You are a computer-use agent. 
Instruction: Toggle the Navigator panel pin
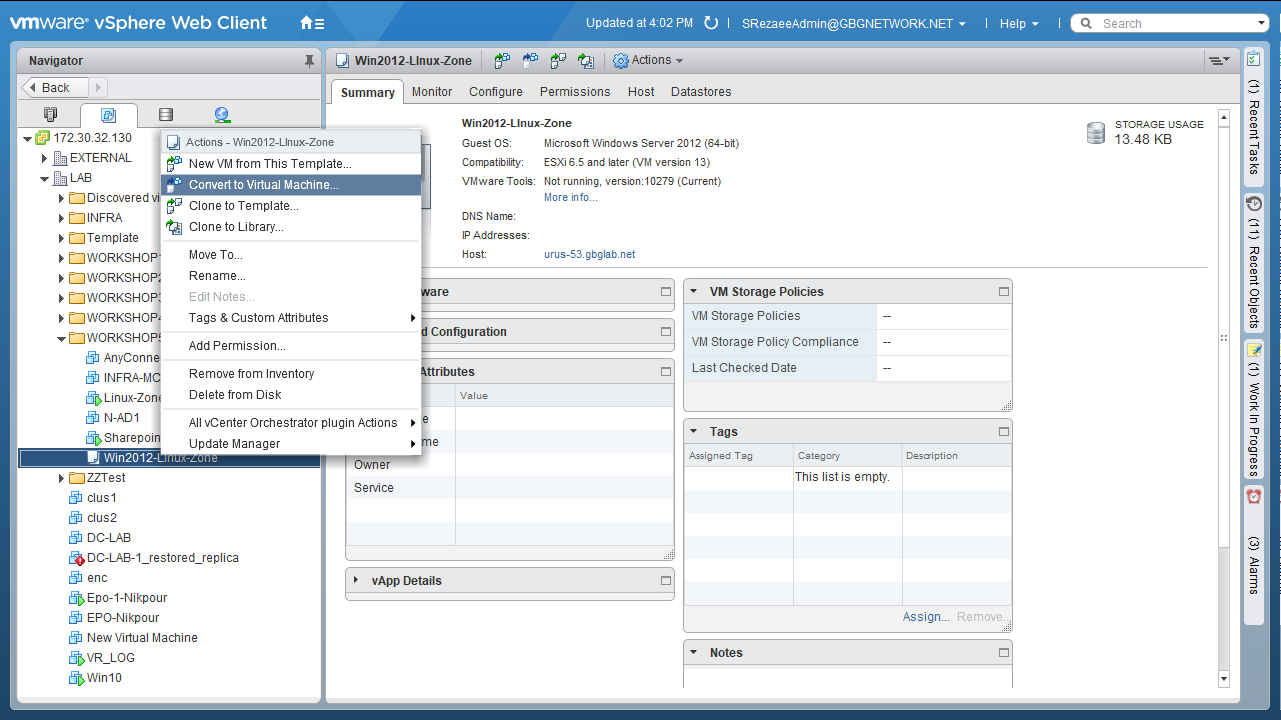[309, 61]
